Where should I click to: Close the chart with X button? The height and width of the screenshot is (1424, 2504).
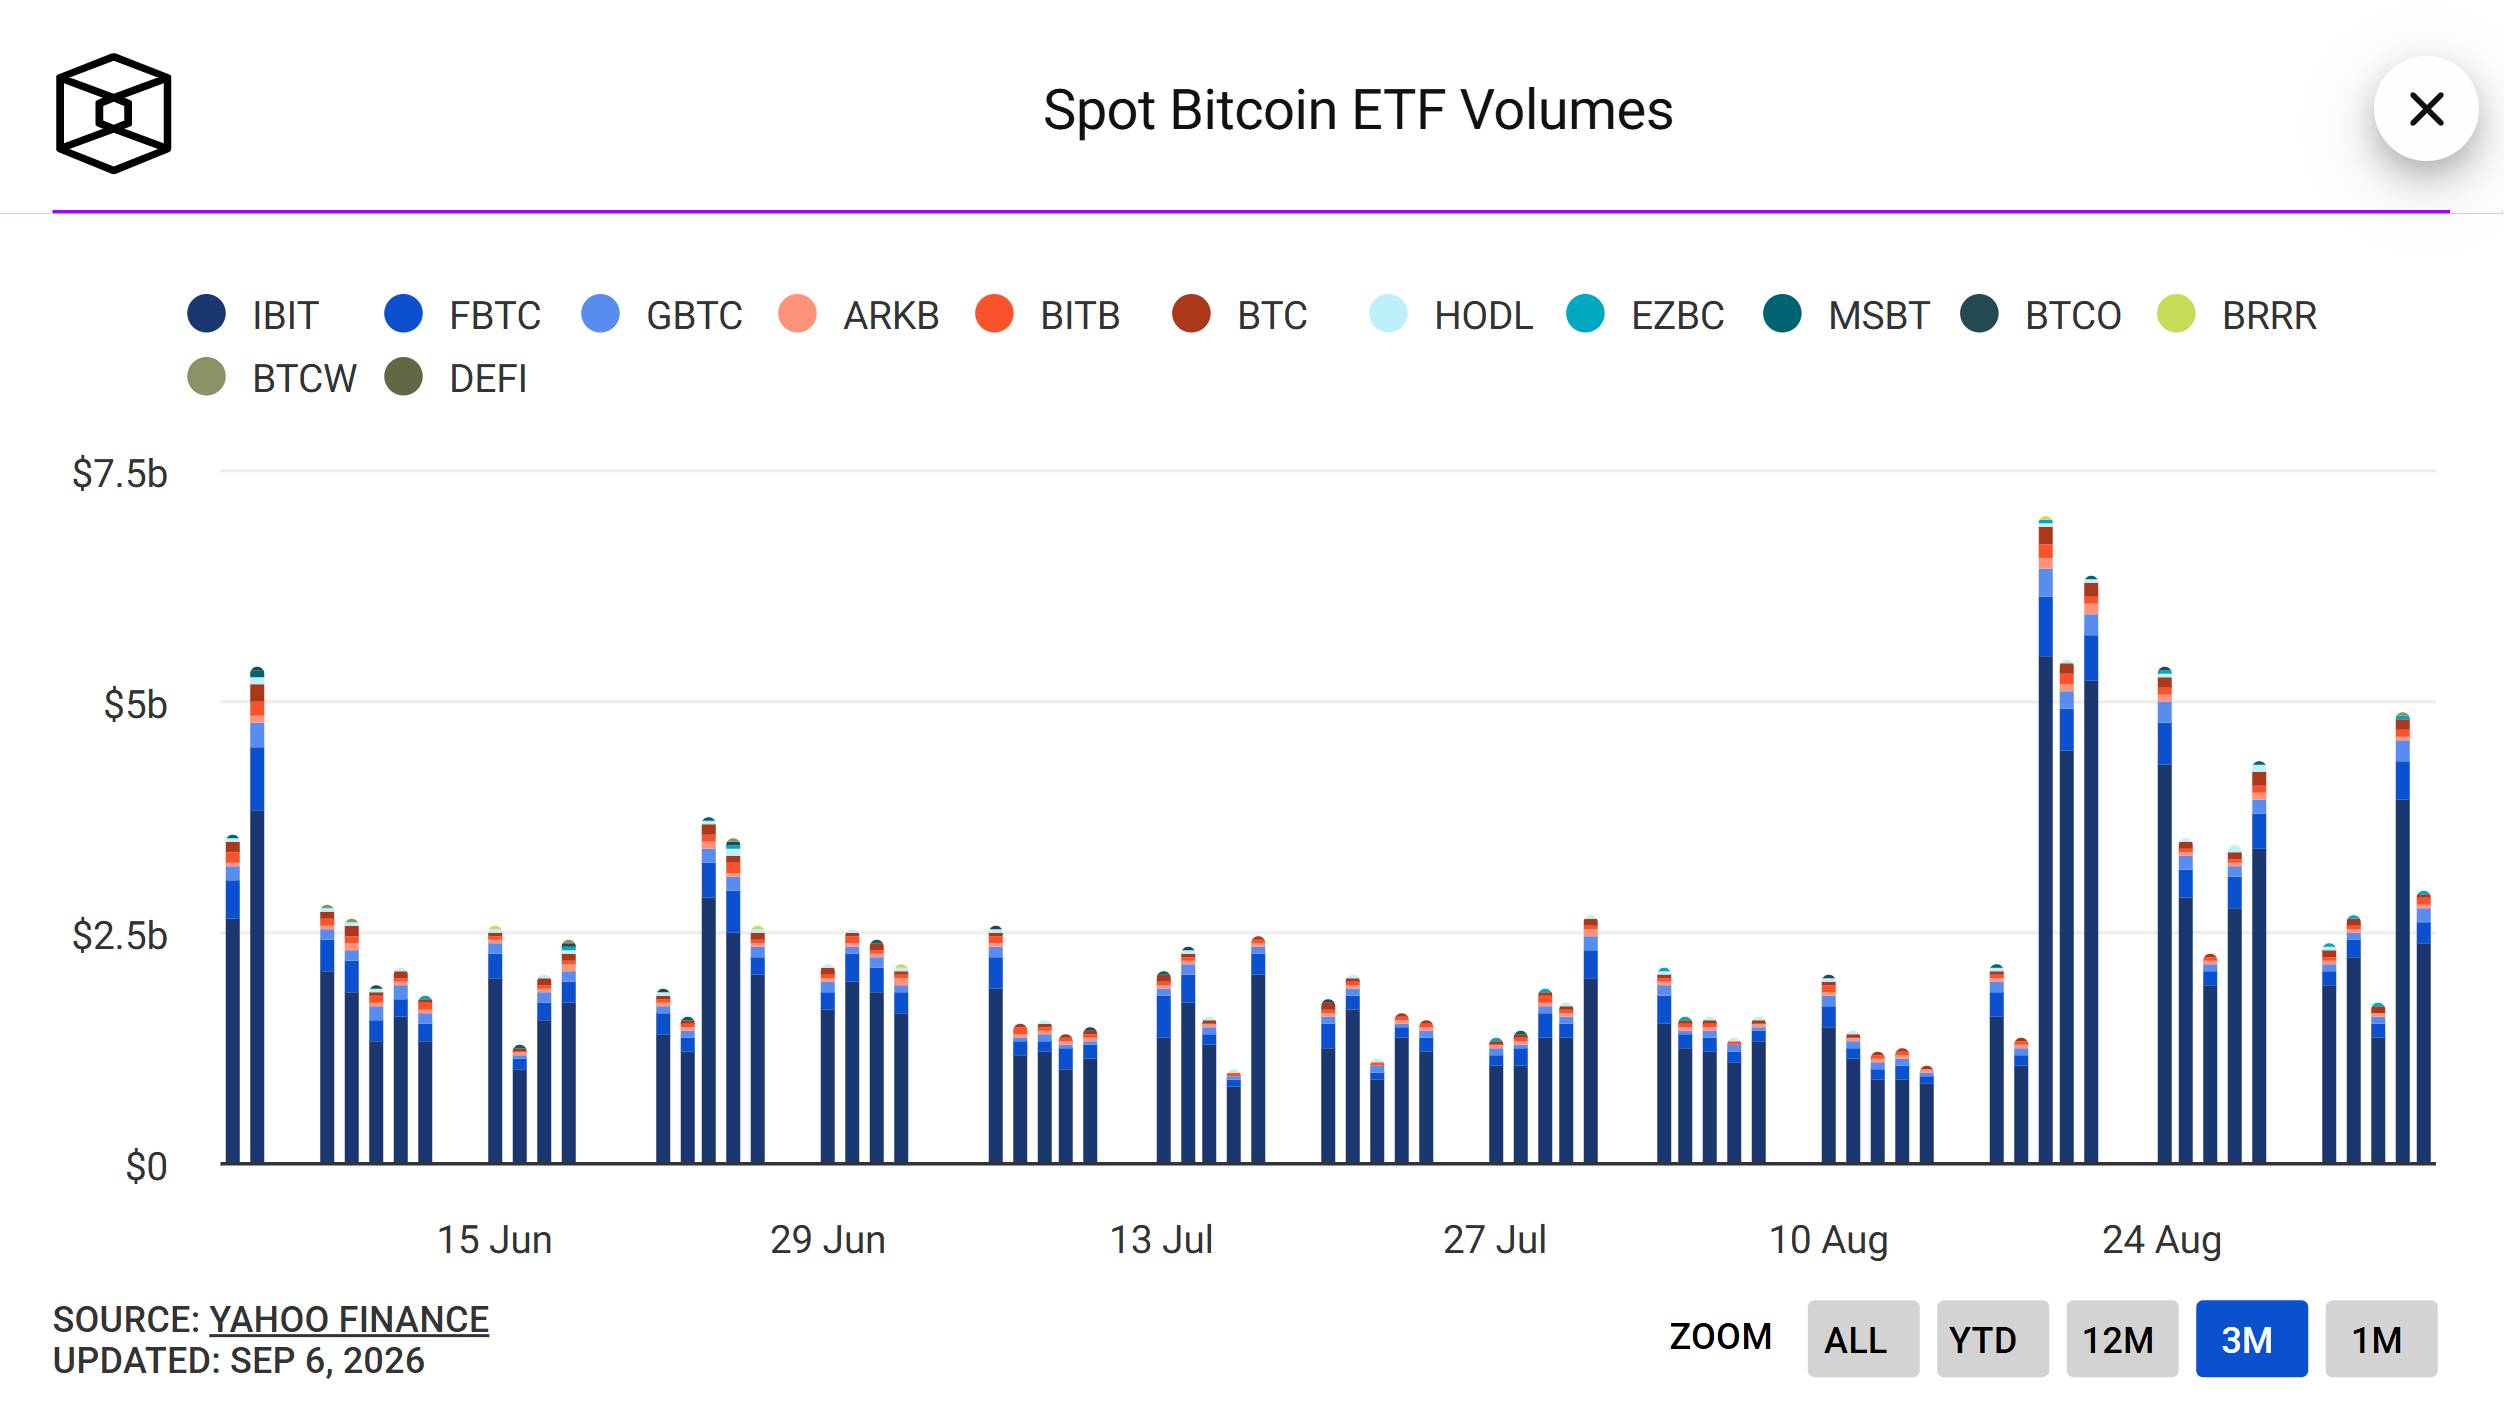point(2426,109)
